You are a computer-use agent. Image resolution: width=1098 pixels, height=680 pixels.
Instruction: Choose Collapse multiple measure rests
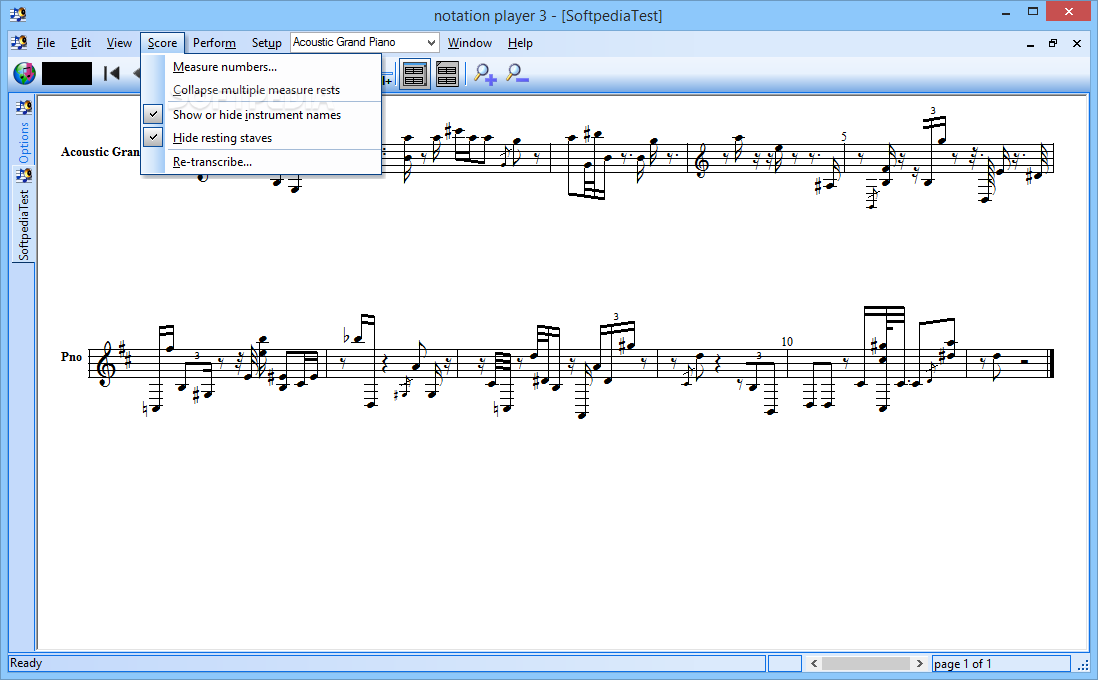click(261, 90)
